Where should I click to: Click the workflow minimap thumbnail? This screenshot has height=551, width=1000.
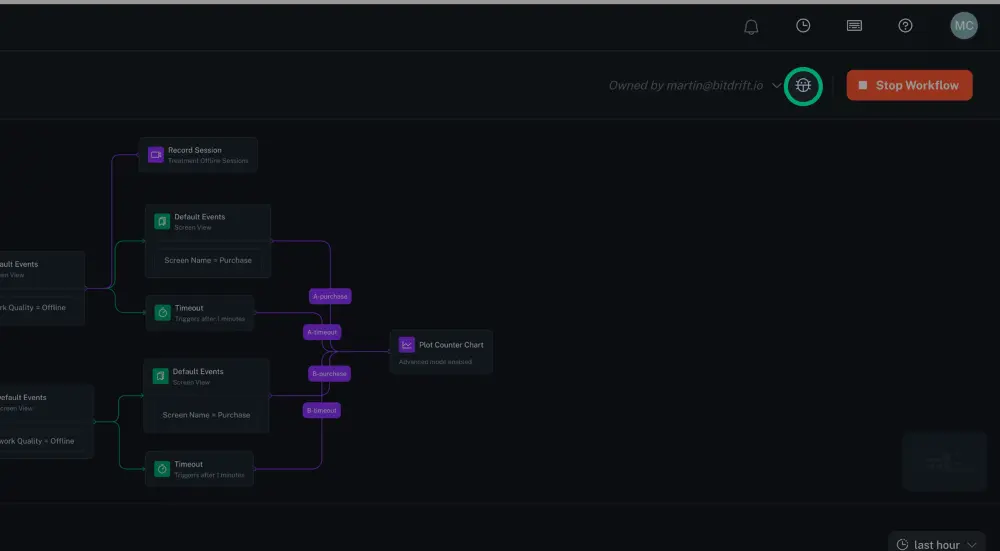(x=944, y=461)
